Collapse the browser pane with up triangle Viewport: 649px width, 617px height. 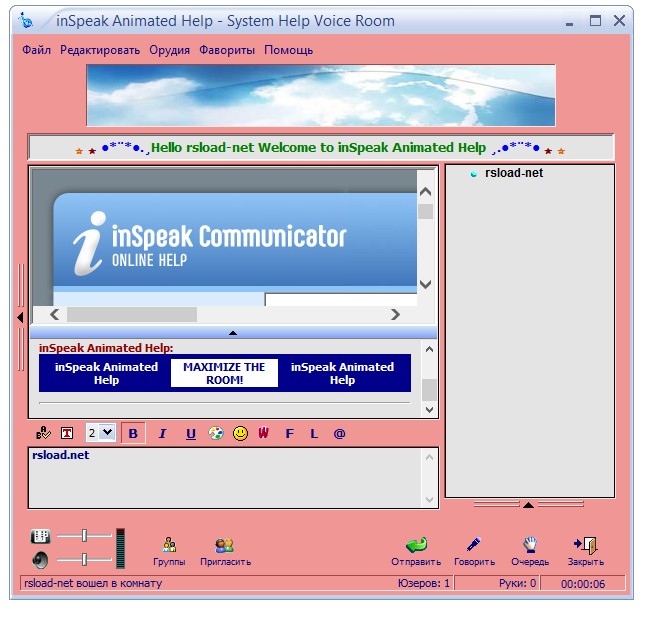click(x=233, y=333)
